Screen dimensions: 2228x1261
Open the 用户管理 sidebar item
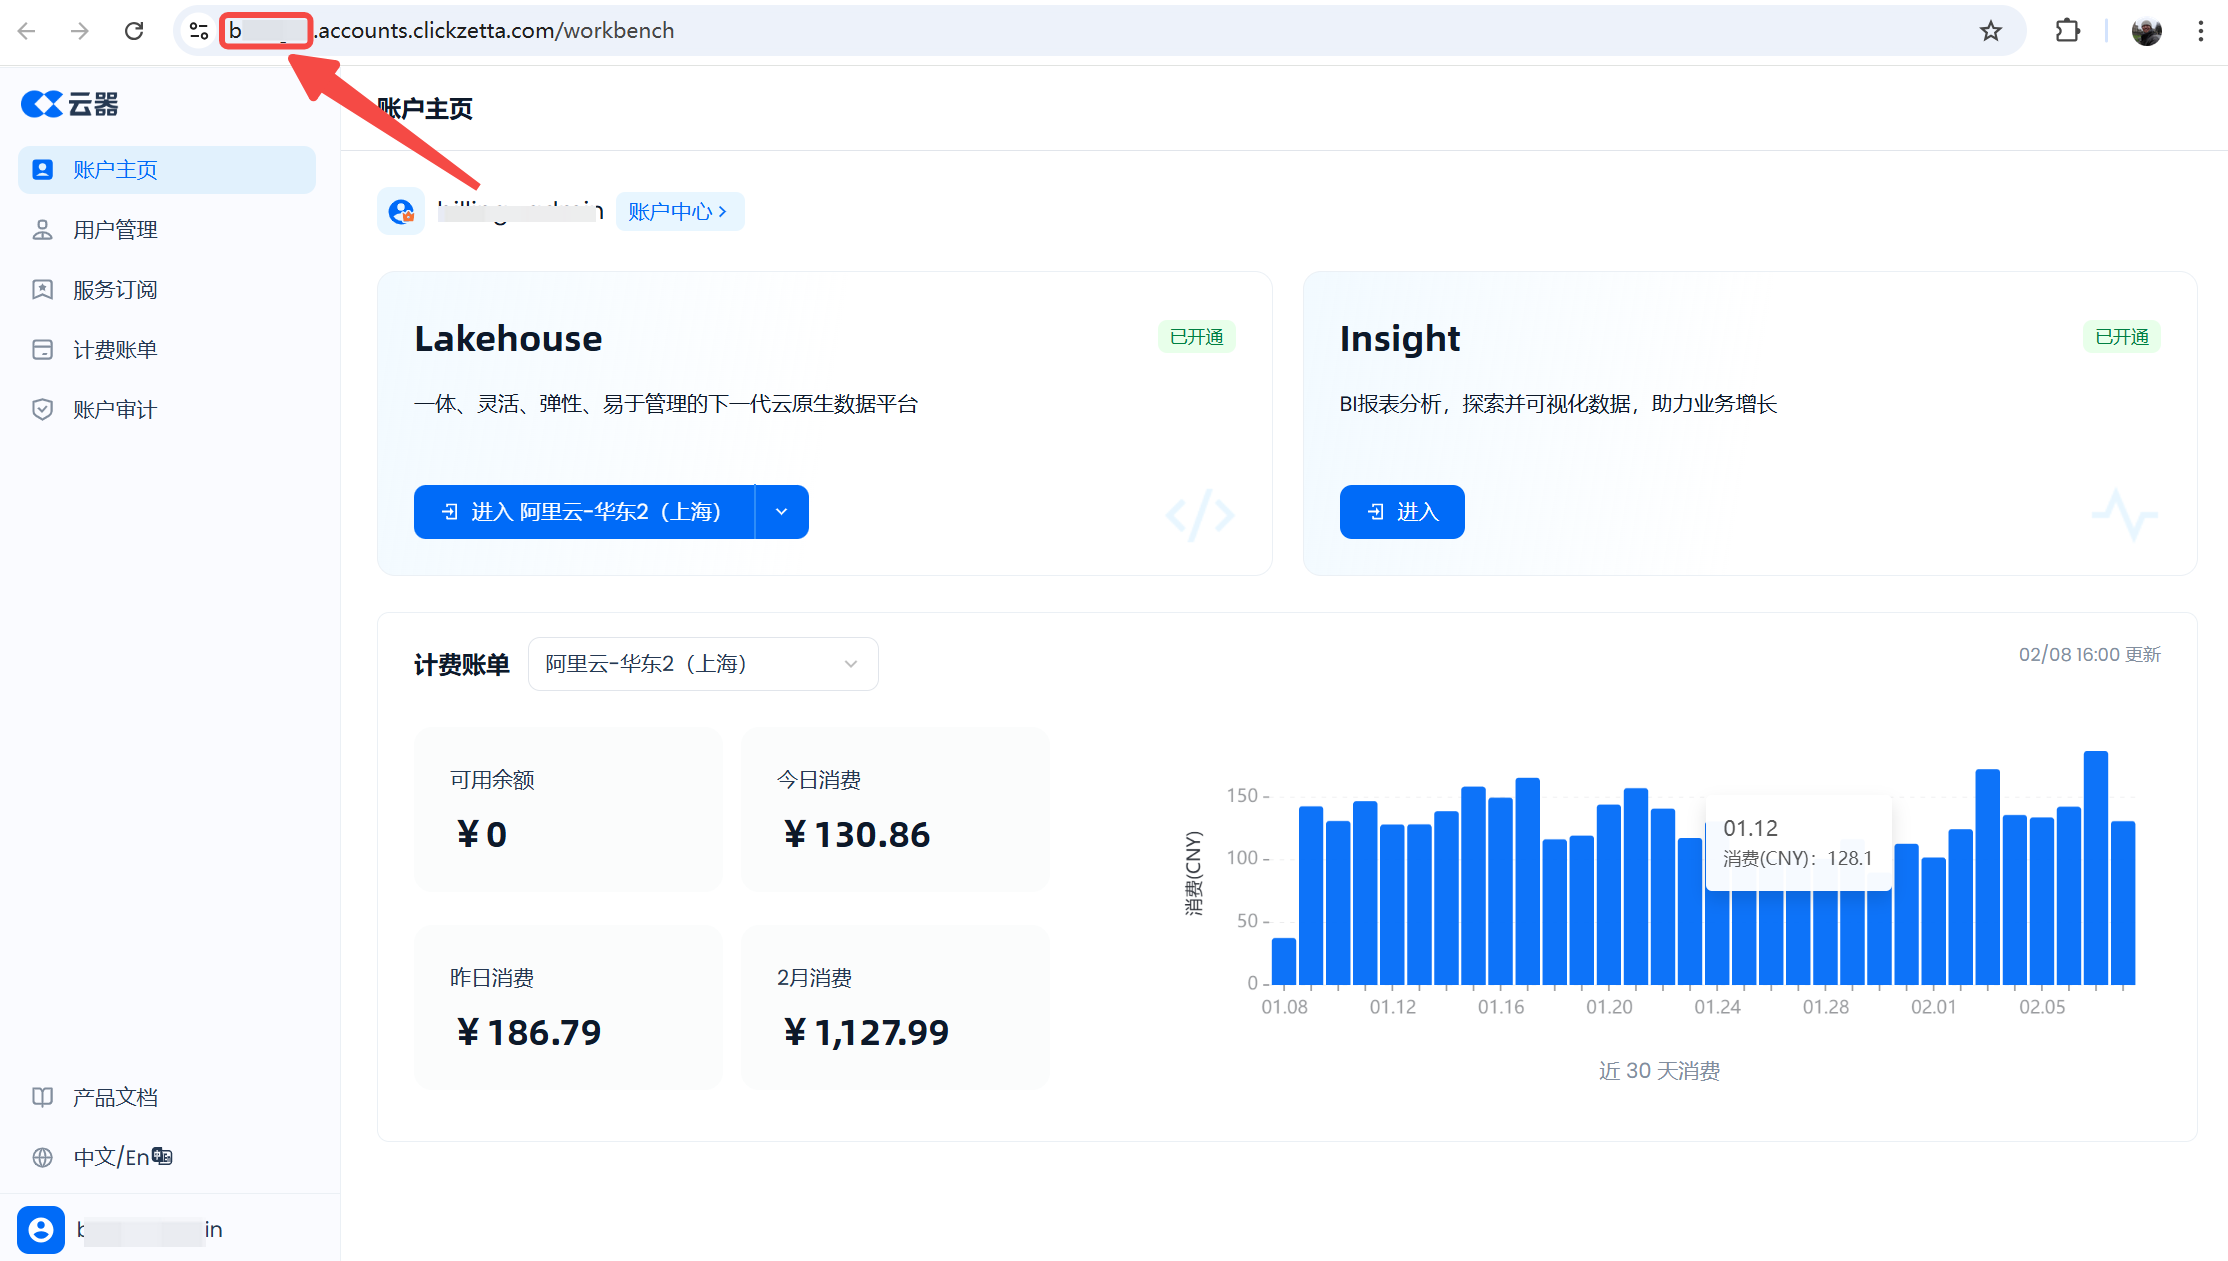[x=115, y=230]
